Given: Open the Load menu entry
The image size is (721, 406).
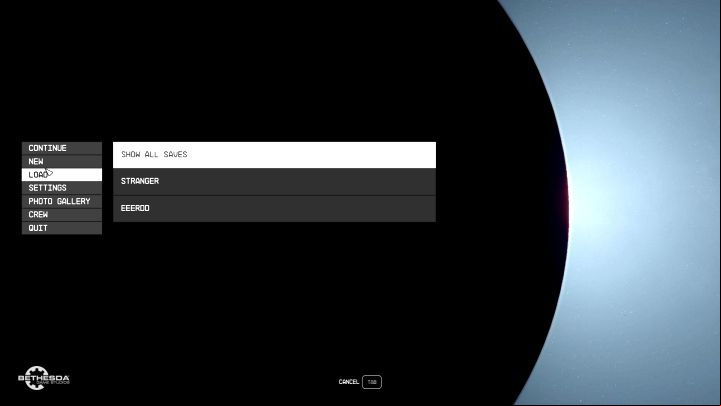Looking at the screenshot, I should 62,175.
